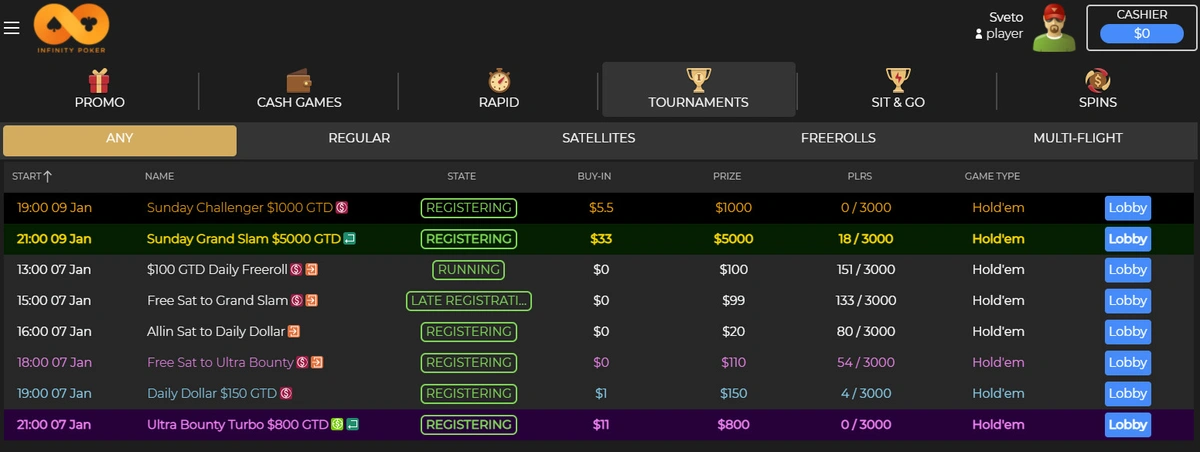Select the Multi-Flight filter
This screenshot has width=1200, height=452.
[x=1077, y=139]
